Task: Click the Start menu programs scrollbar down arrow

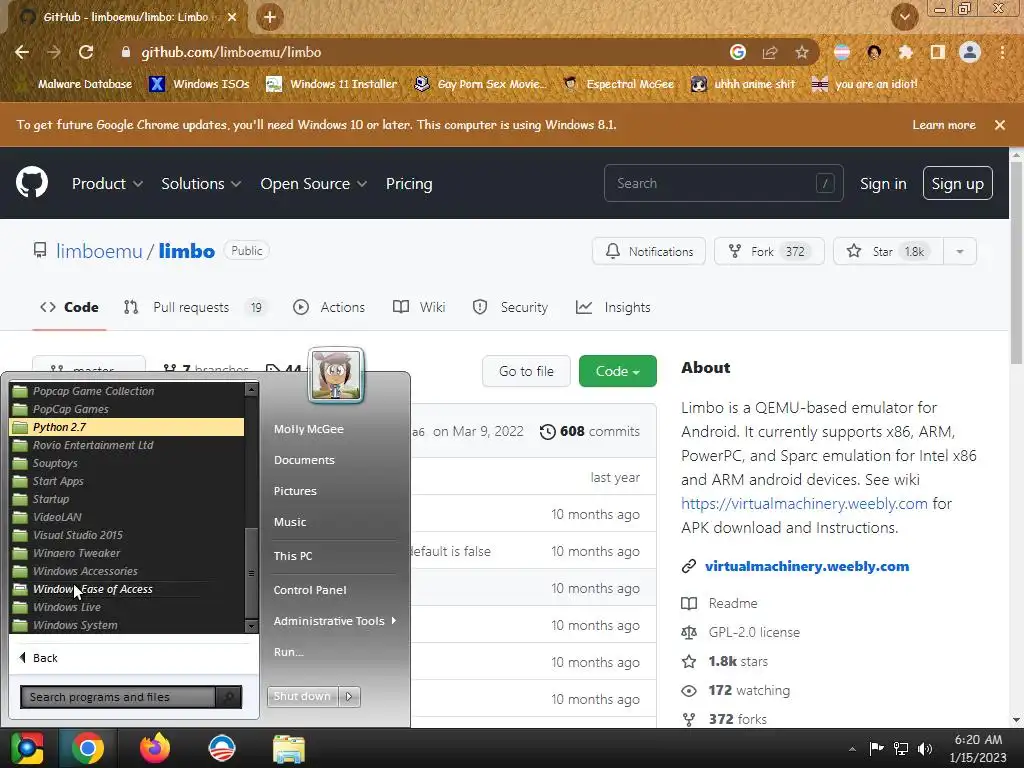Action: pos(251,626)
